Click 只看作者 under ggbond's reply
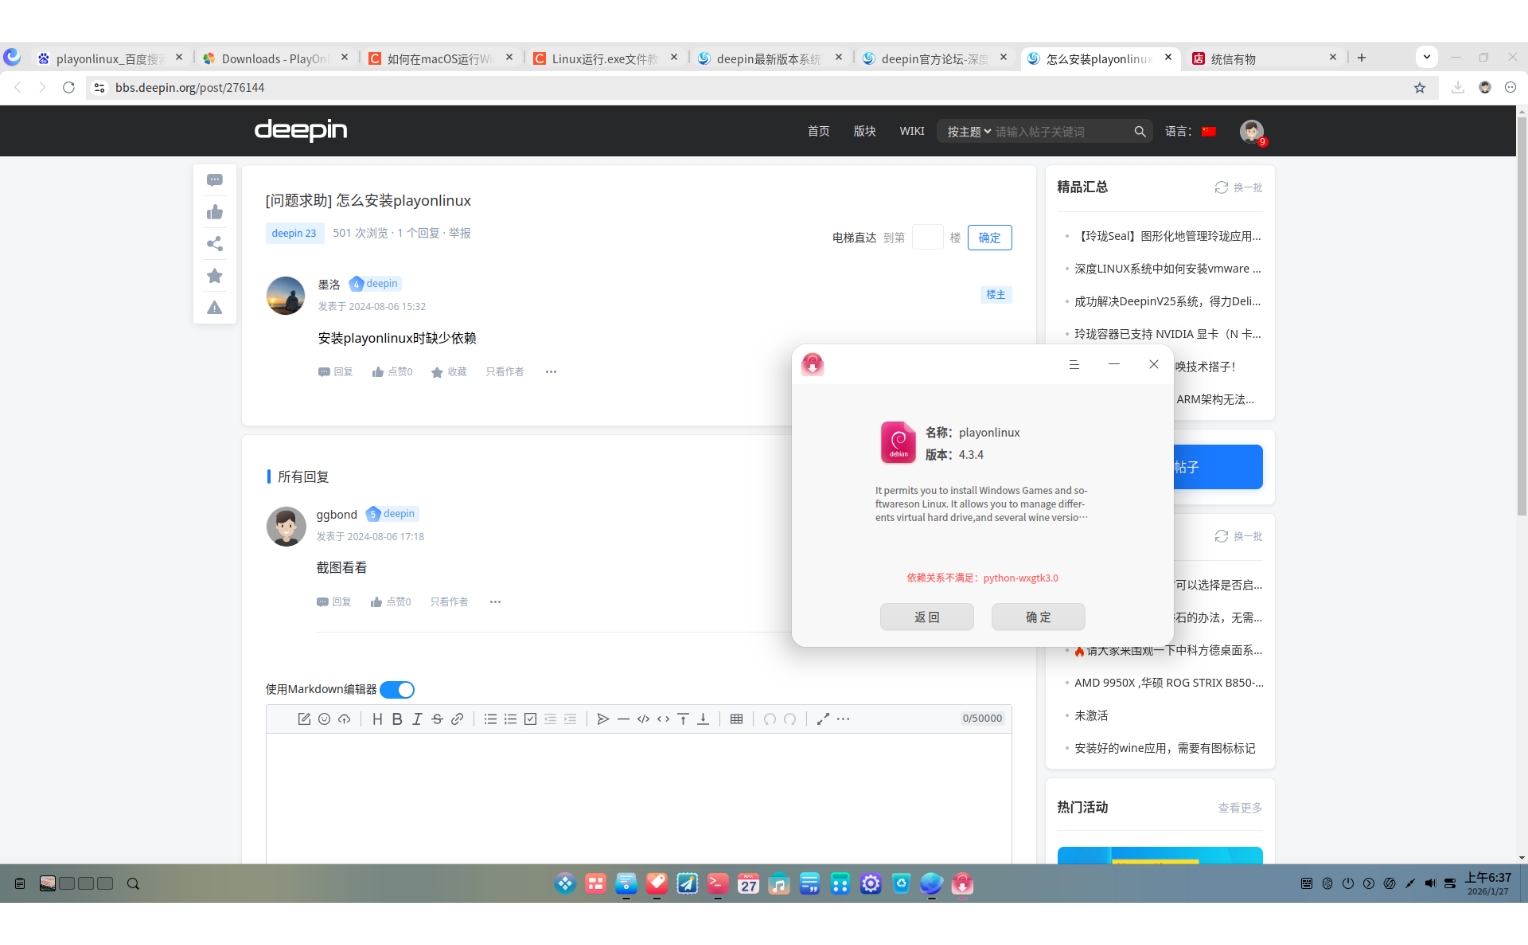Image resolution: width=1528 pixels, height=945 pixels. [449, 602]
